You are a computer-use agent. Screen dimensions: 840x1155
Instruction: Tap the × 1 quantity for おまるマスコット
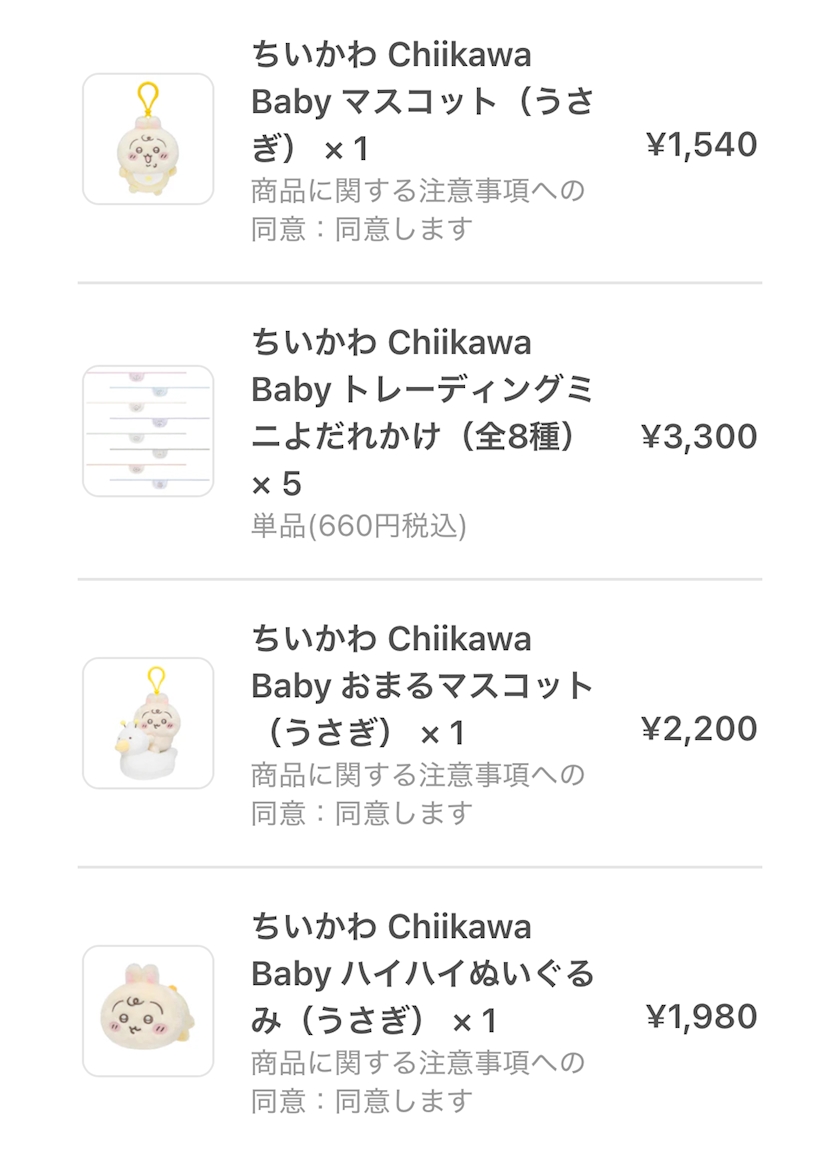[442, 734]
